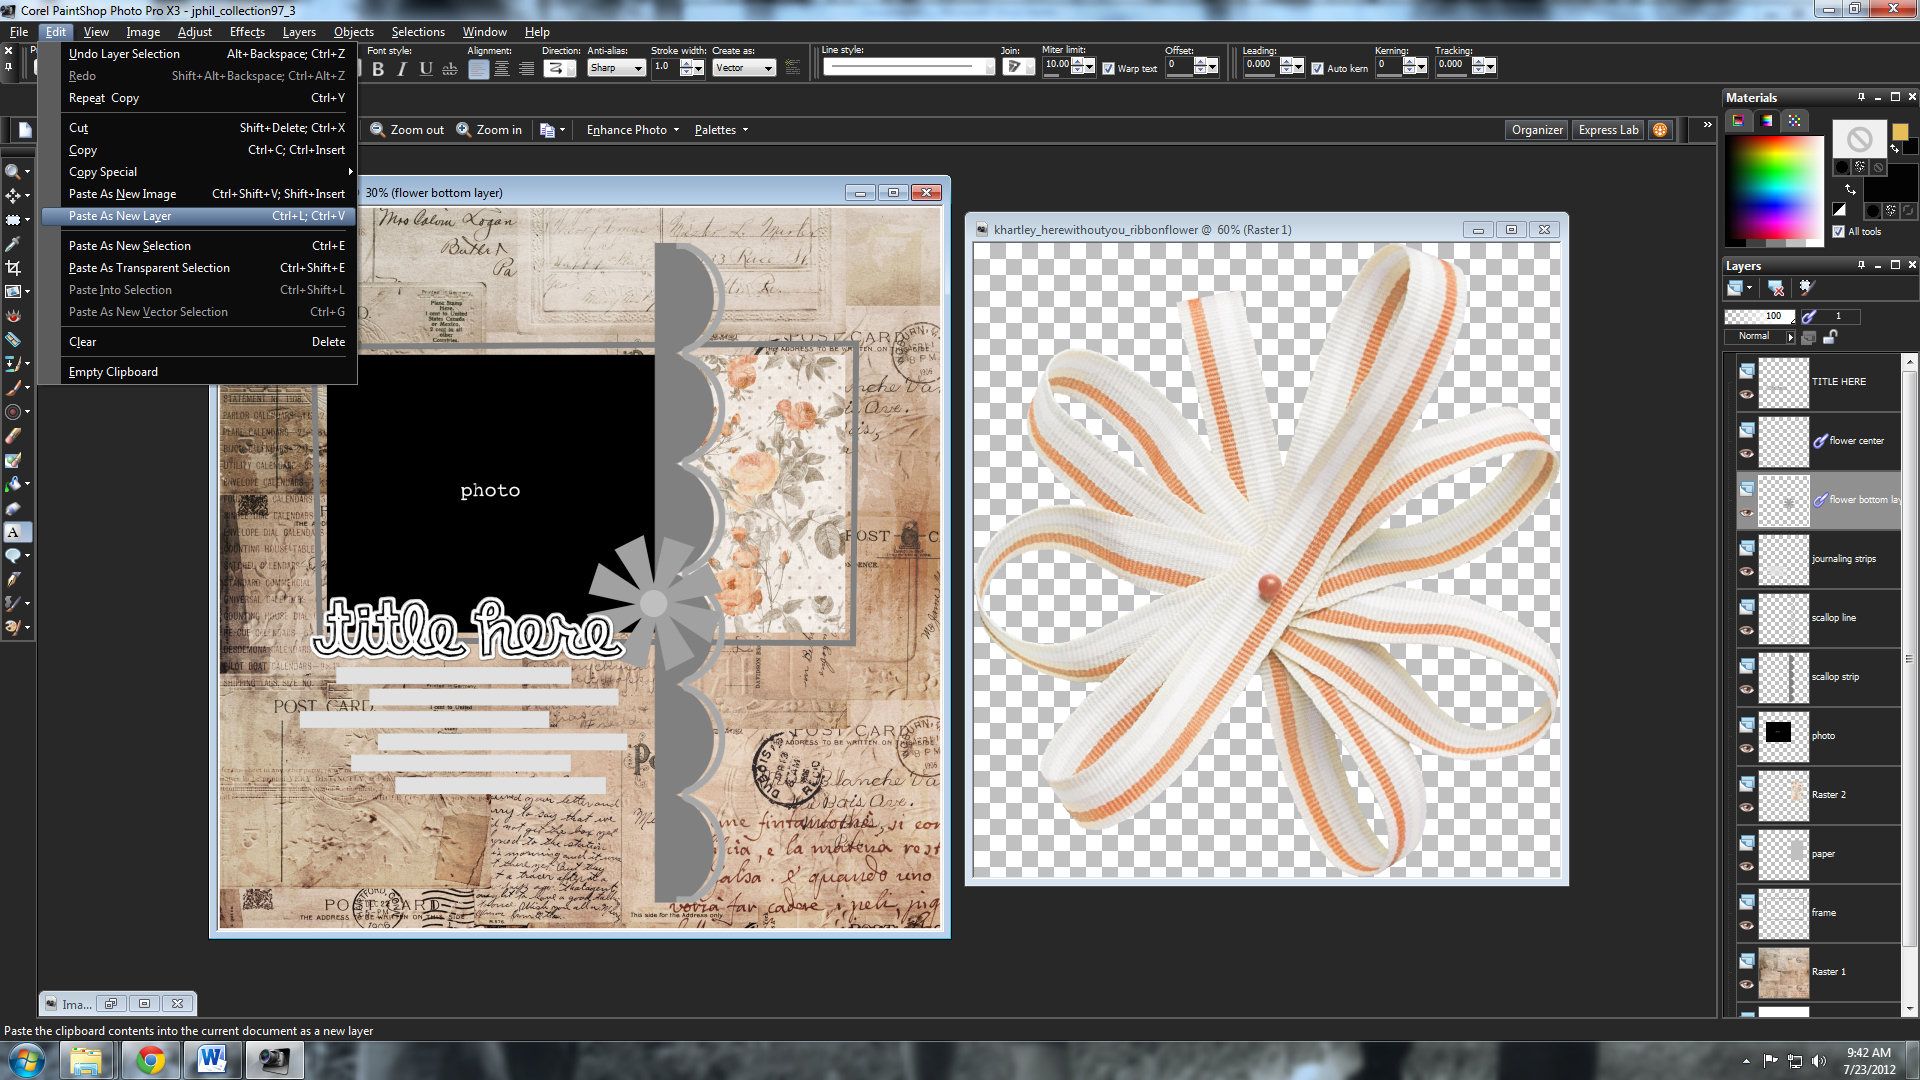The width and height of the screenshot is (1920, 1080).
Task: Pick a color from the rainbow color field
Action: pyautogui.click(x=1775, y=187)
